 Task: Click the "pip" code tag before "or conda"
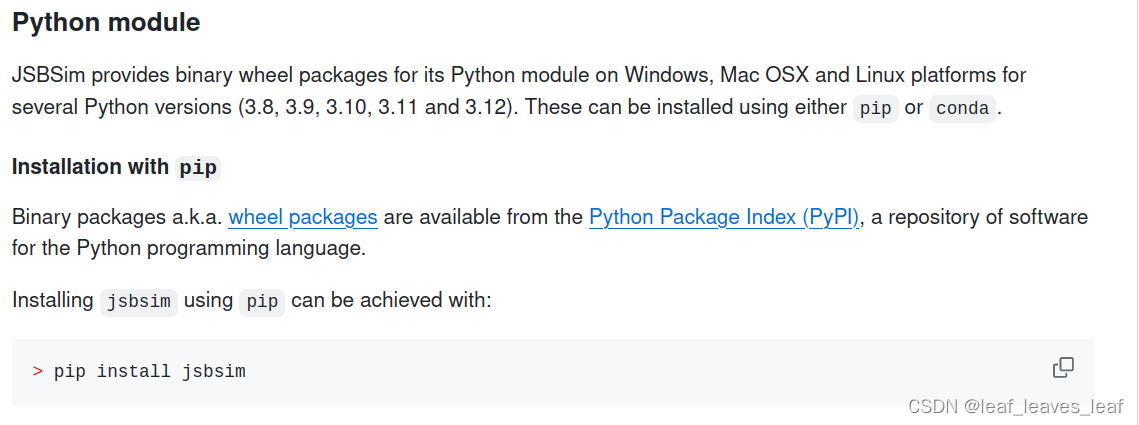(875, 109)
